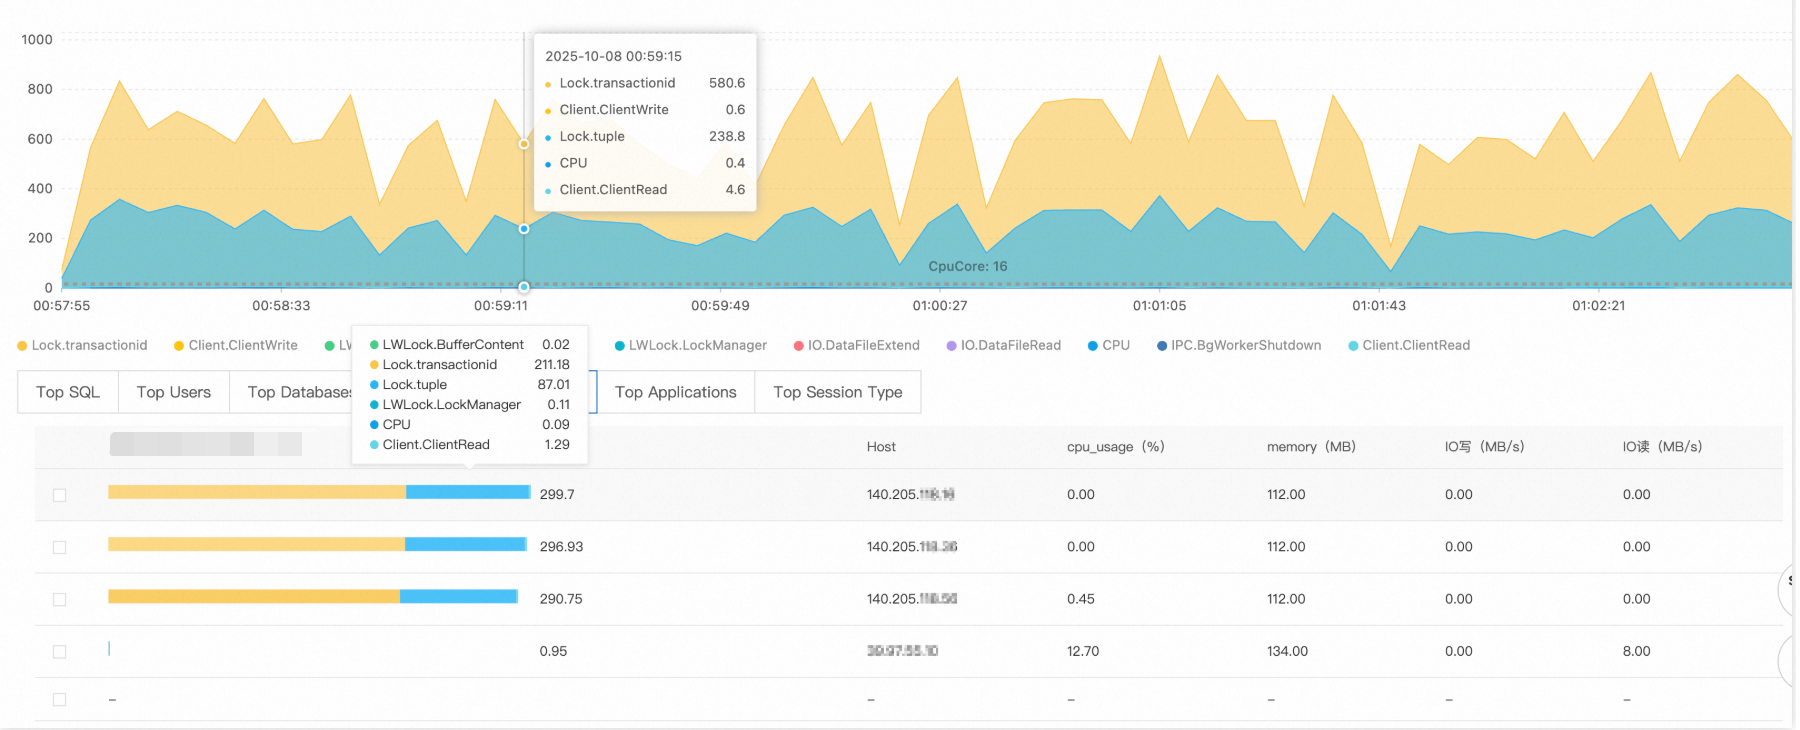Toggle the IO.DataFileRead legend entry
1800x730 pixels.
(x=1004, y=345)
